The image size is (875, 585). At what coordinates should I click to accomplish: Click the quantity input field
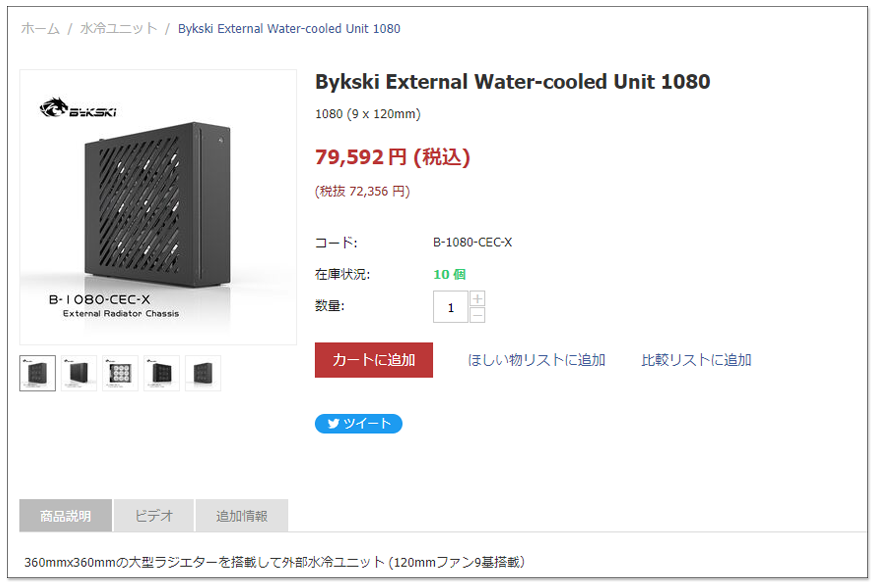(450, 307)
